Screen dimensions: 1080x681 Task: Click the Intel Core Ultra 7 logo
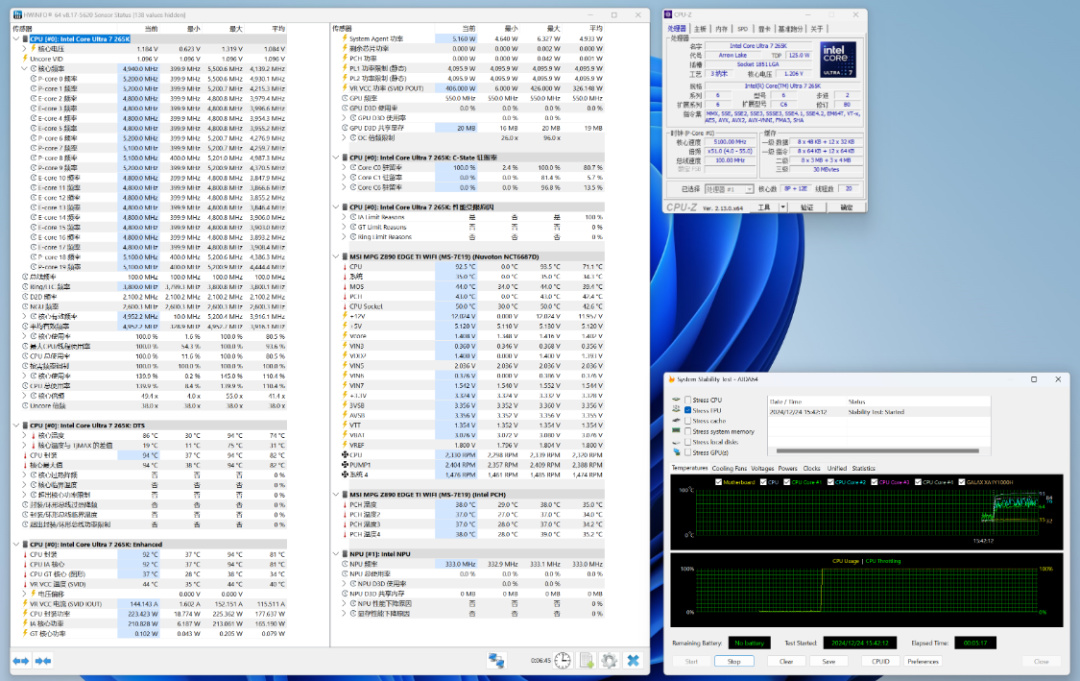click(x=837, y=60)
